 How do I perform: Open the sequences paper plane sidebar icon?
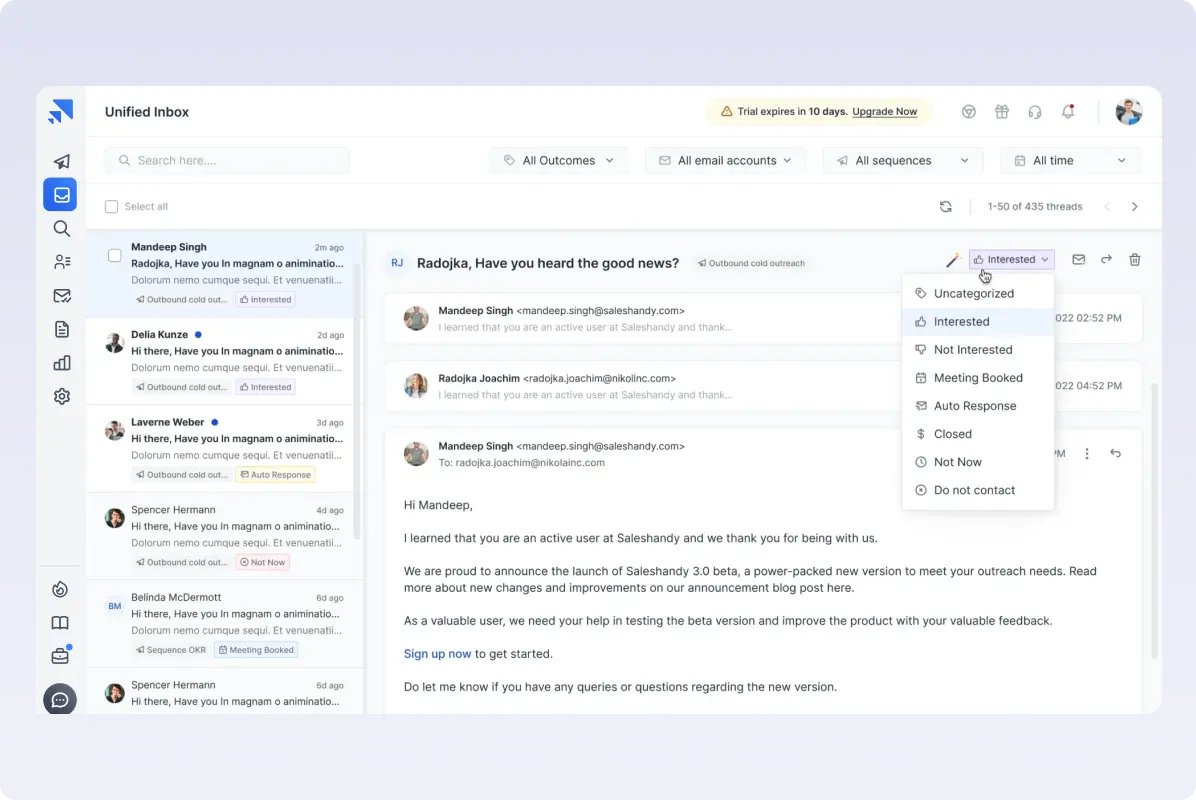pyautogui.click(x=61, y=161)
